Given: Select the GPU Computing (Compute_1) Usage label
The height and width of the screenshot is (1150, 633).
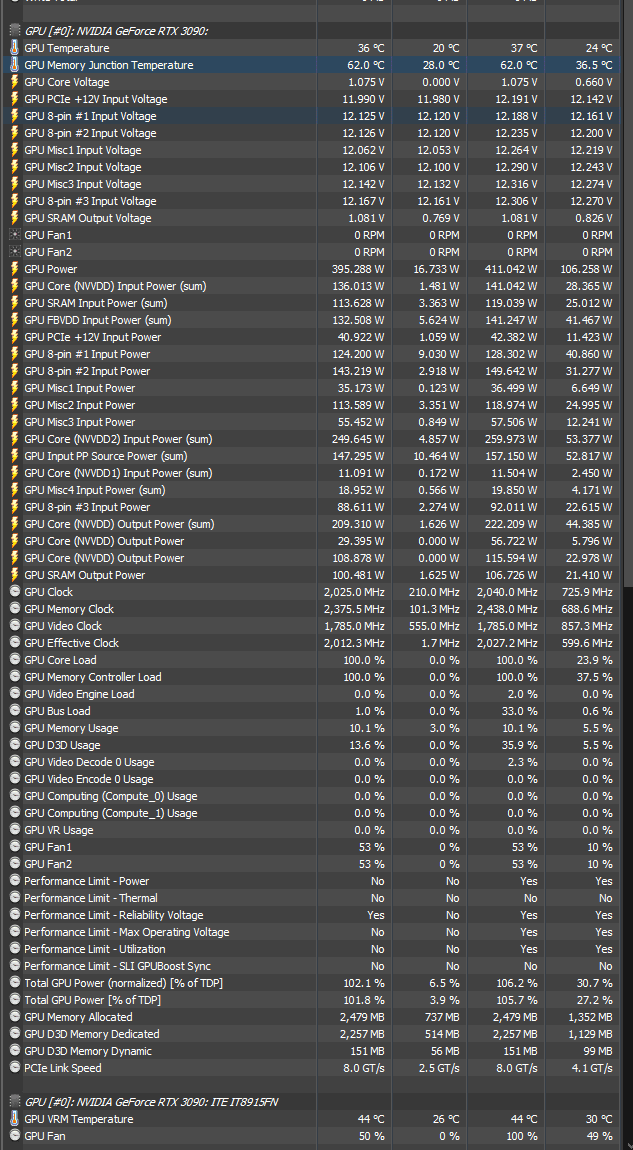Looking at the screenshot, I should pos(111,813).
